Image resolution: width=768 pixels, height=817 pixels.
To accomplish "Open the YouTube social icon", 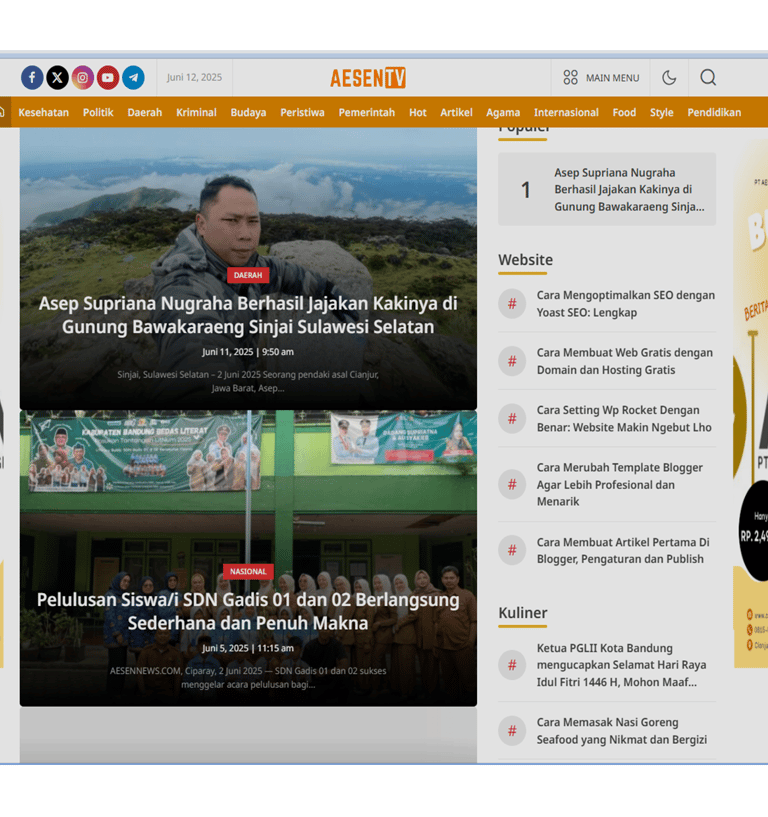I will [x=108, y=78].
